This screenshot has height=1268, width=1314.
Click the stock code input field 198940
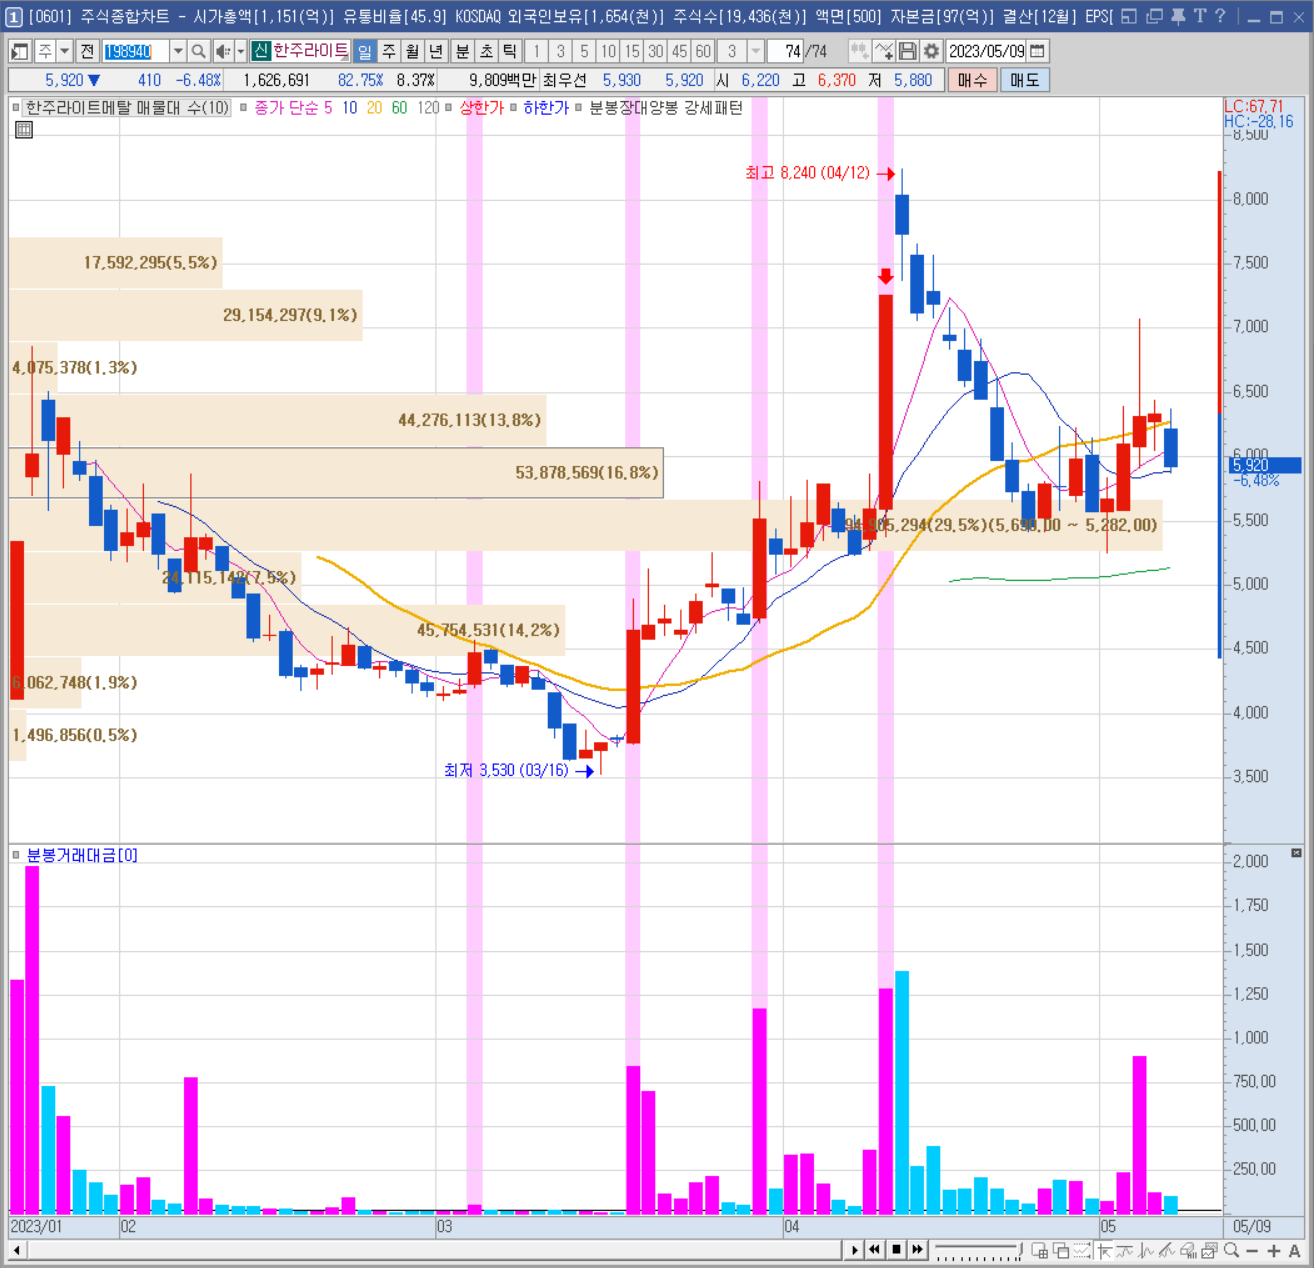tap(135, 51)
